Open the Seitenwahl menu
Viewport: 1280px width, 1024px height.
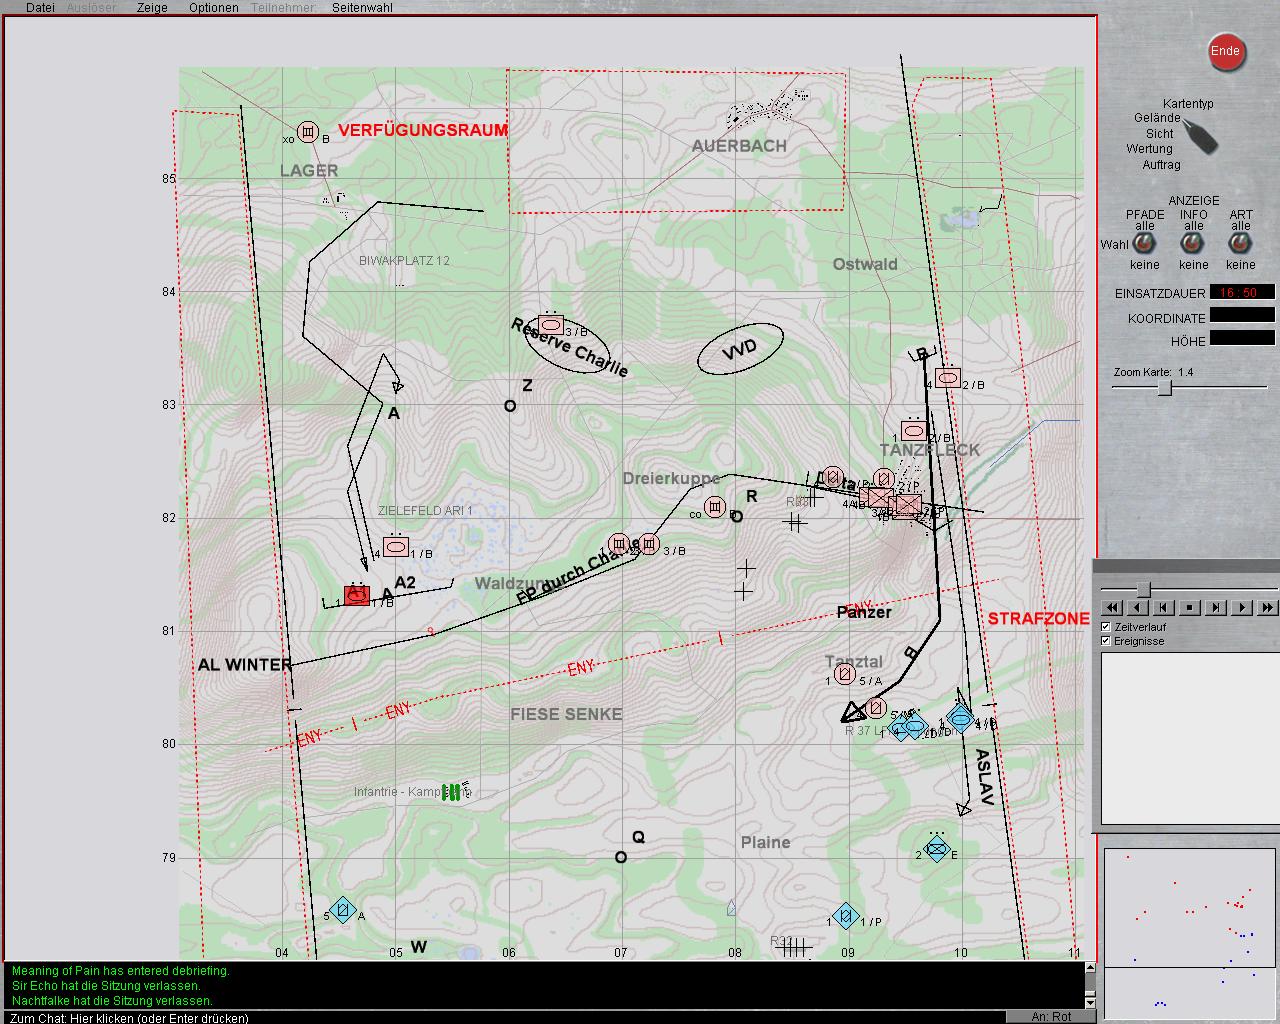362,8
